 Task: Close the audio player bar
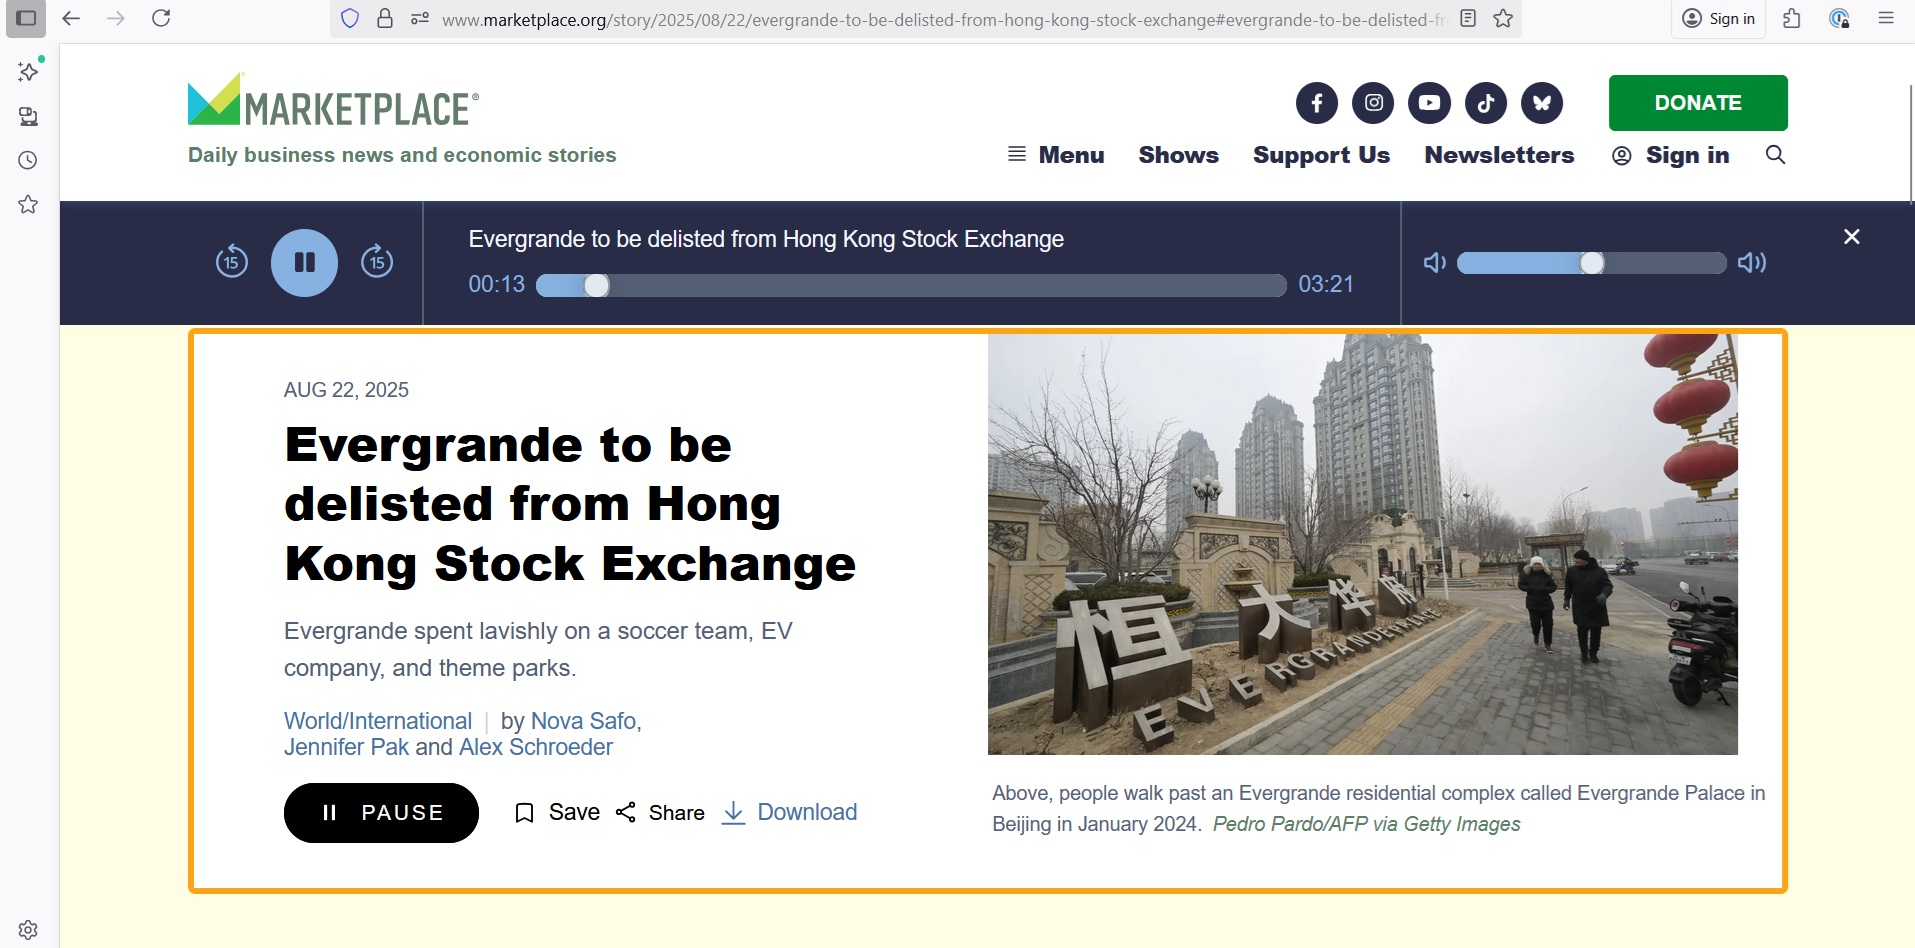pos(1851,237)
